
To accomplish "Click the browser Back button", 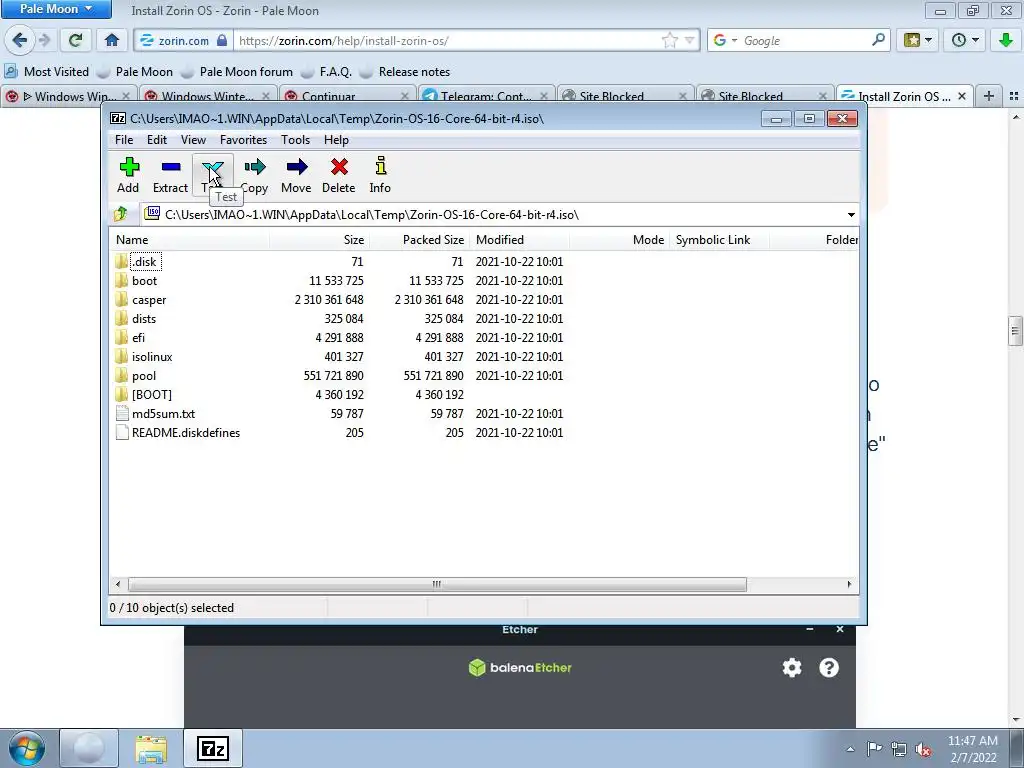I will coord(20,40).
